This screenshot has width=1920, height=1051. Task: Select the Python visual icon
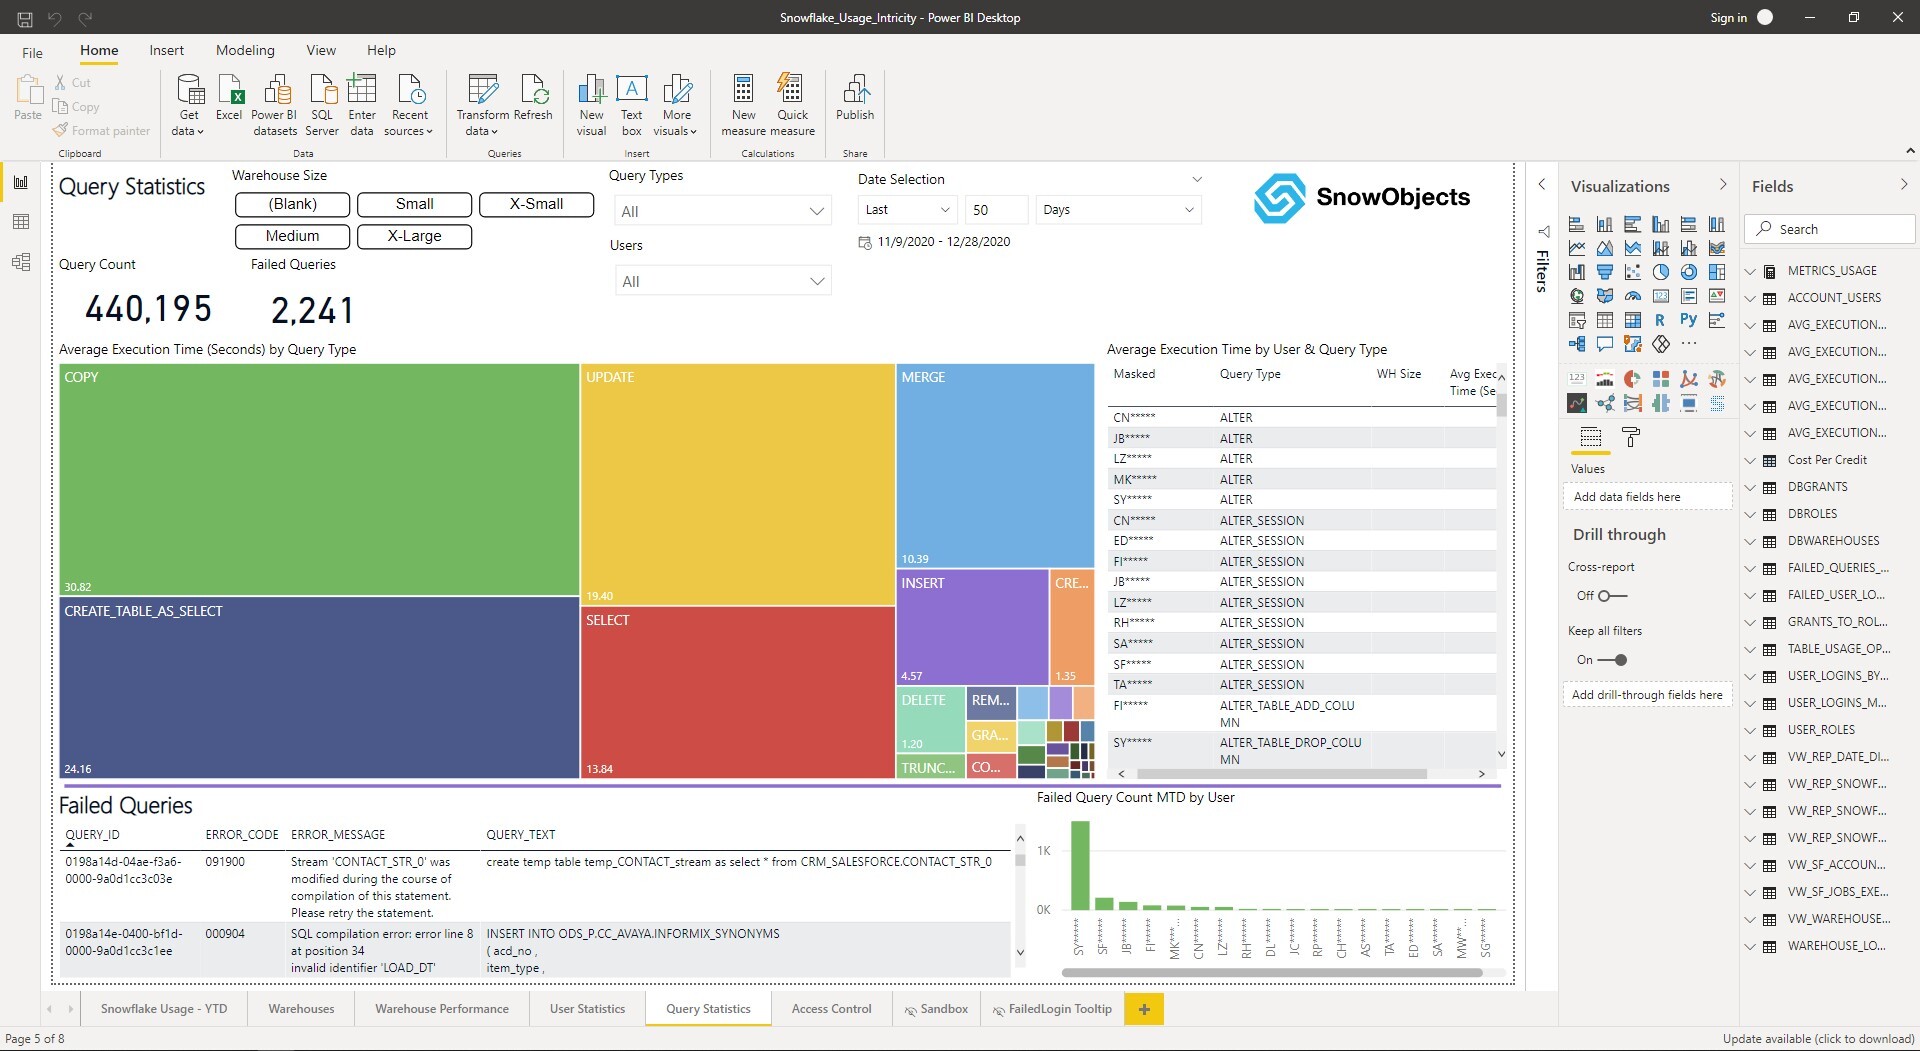coord(1689,320)
